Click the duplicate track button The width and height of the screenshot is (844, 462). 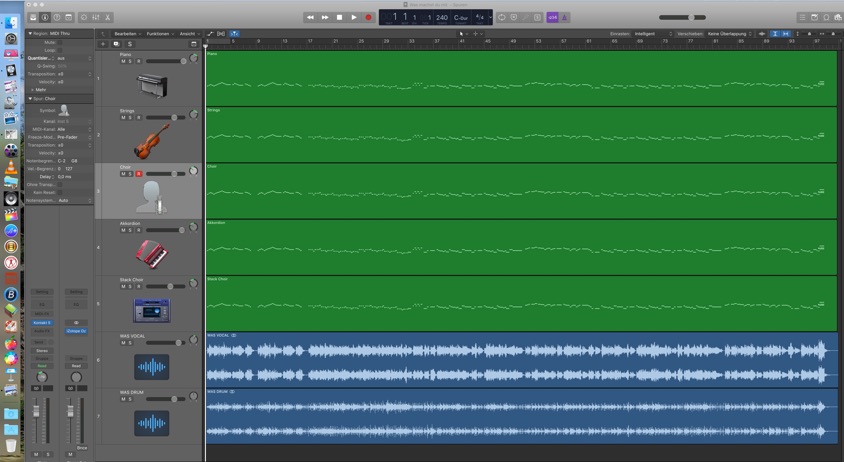[x=116, y=44]
